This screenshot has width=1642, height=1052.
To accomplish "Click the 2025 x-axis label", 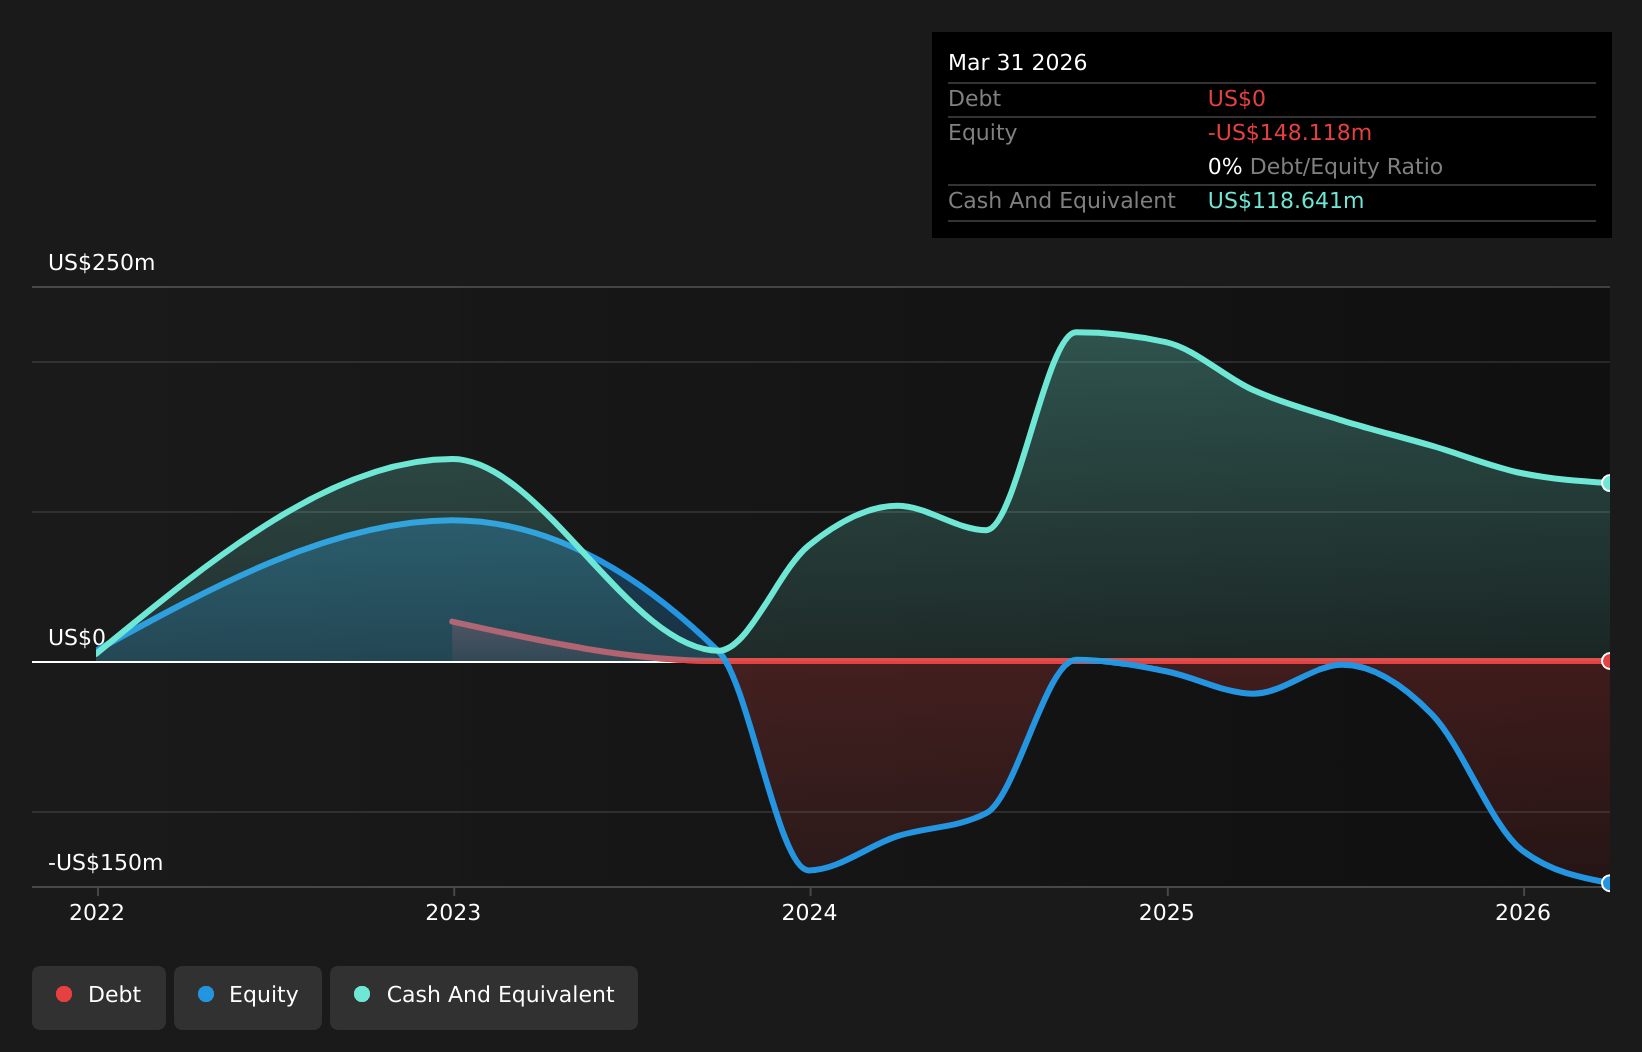I will click(x=1167, y=912).
